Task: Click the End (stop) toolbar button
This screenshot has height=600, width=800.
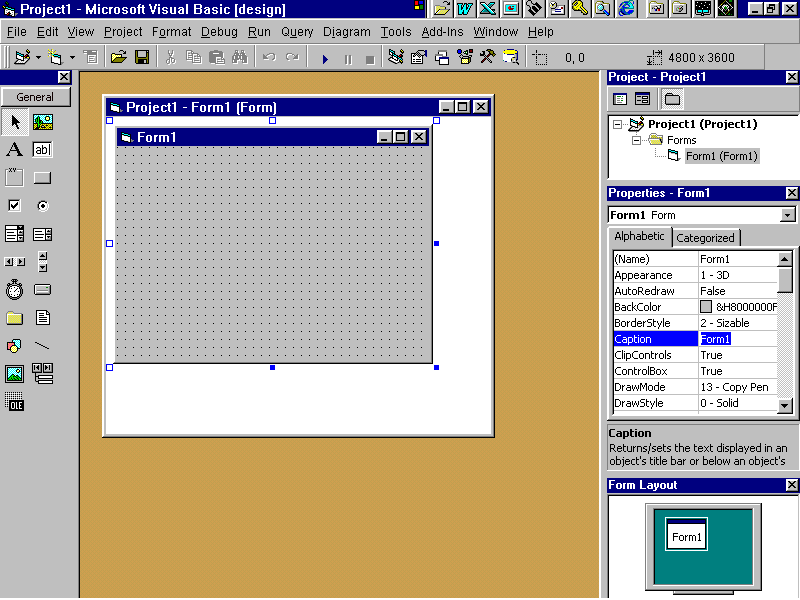Action: point(370,59)
